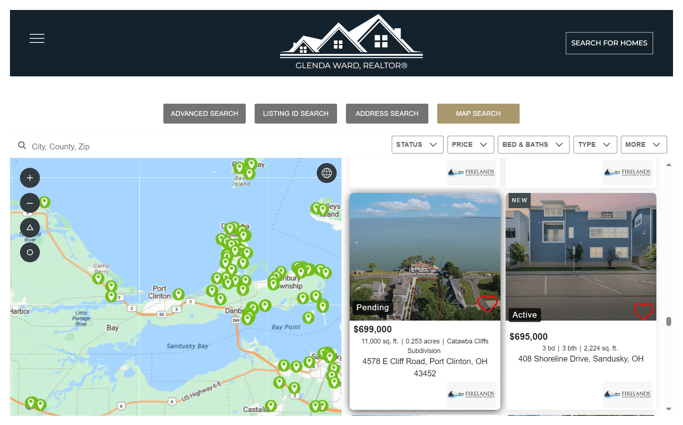Open the Bed & Baths dropdown

click(x=533, y=145)
